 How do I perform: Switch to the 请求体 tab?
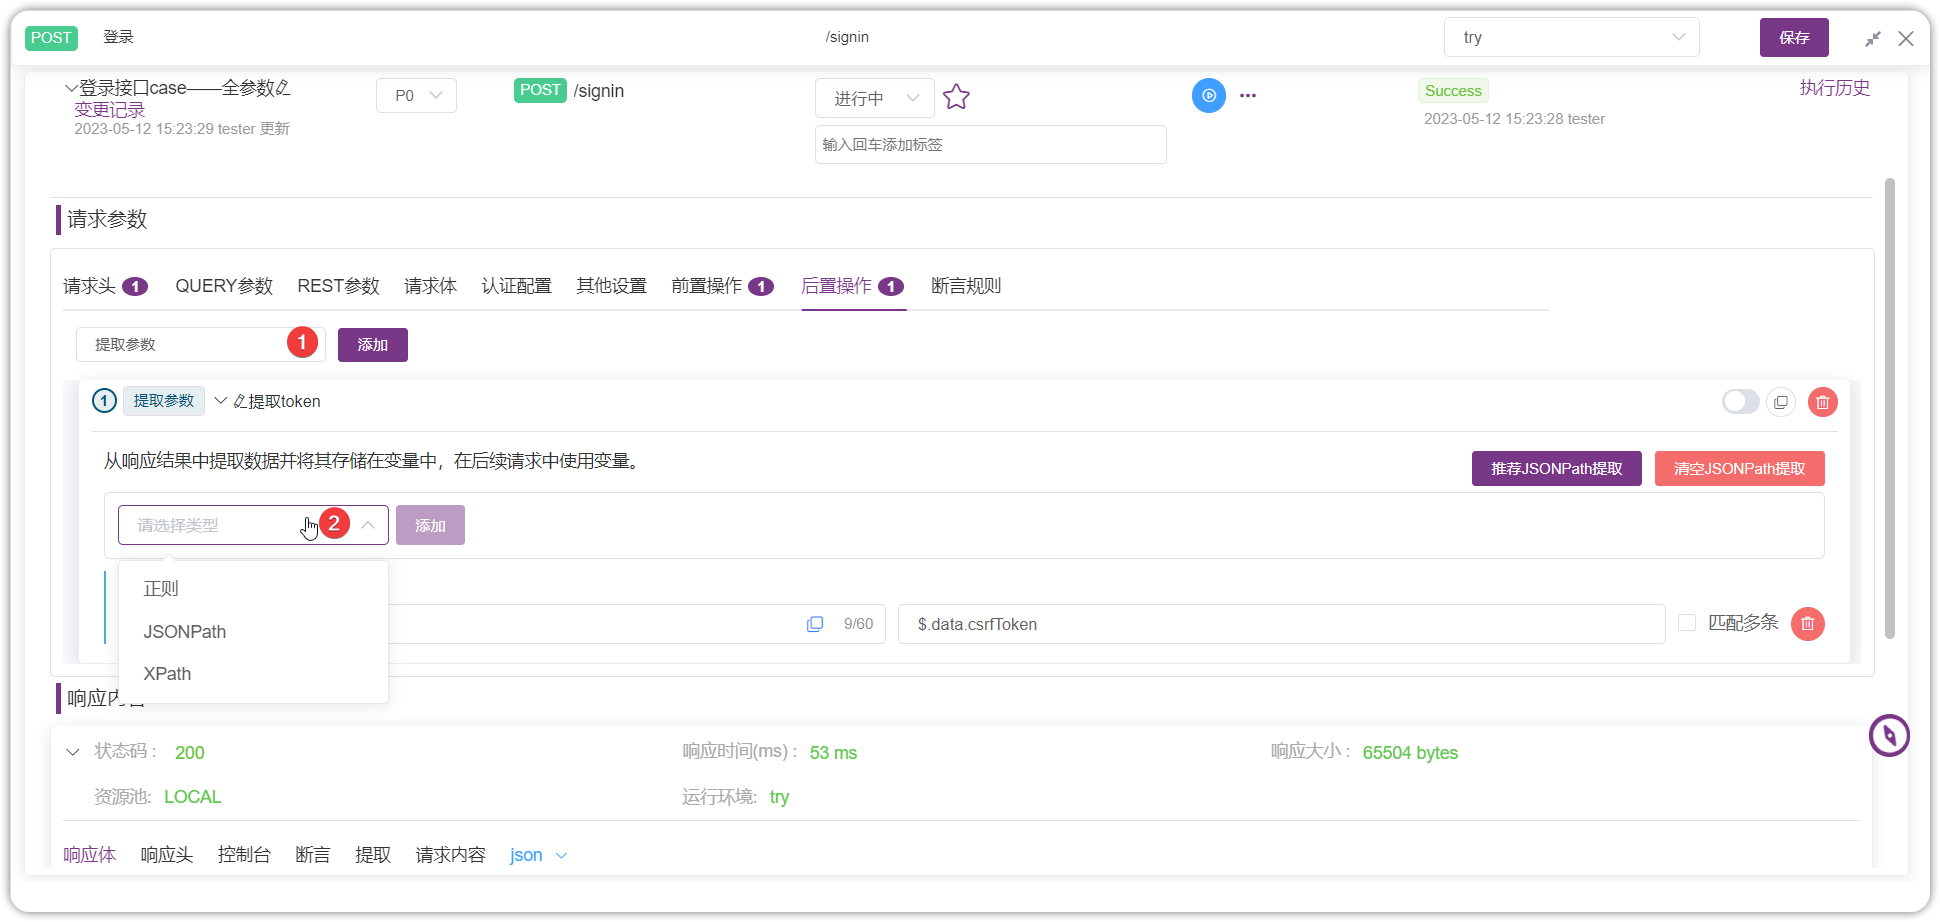[430, 286]
